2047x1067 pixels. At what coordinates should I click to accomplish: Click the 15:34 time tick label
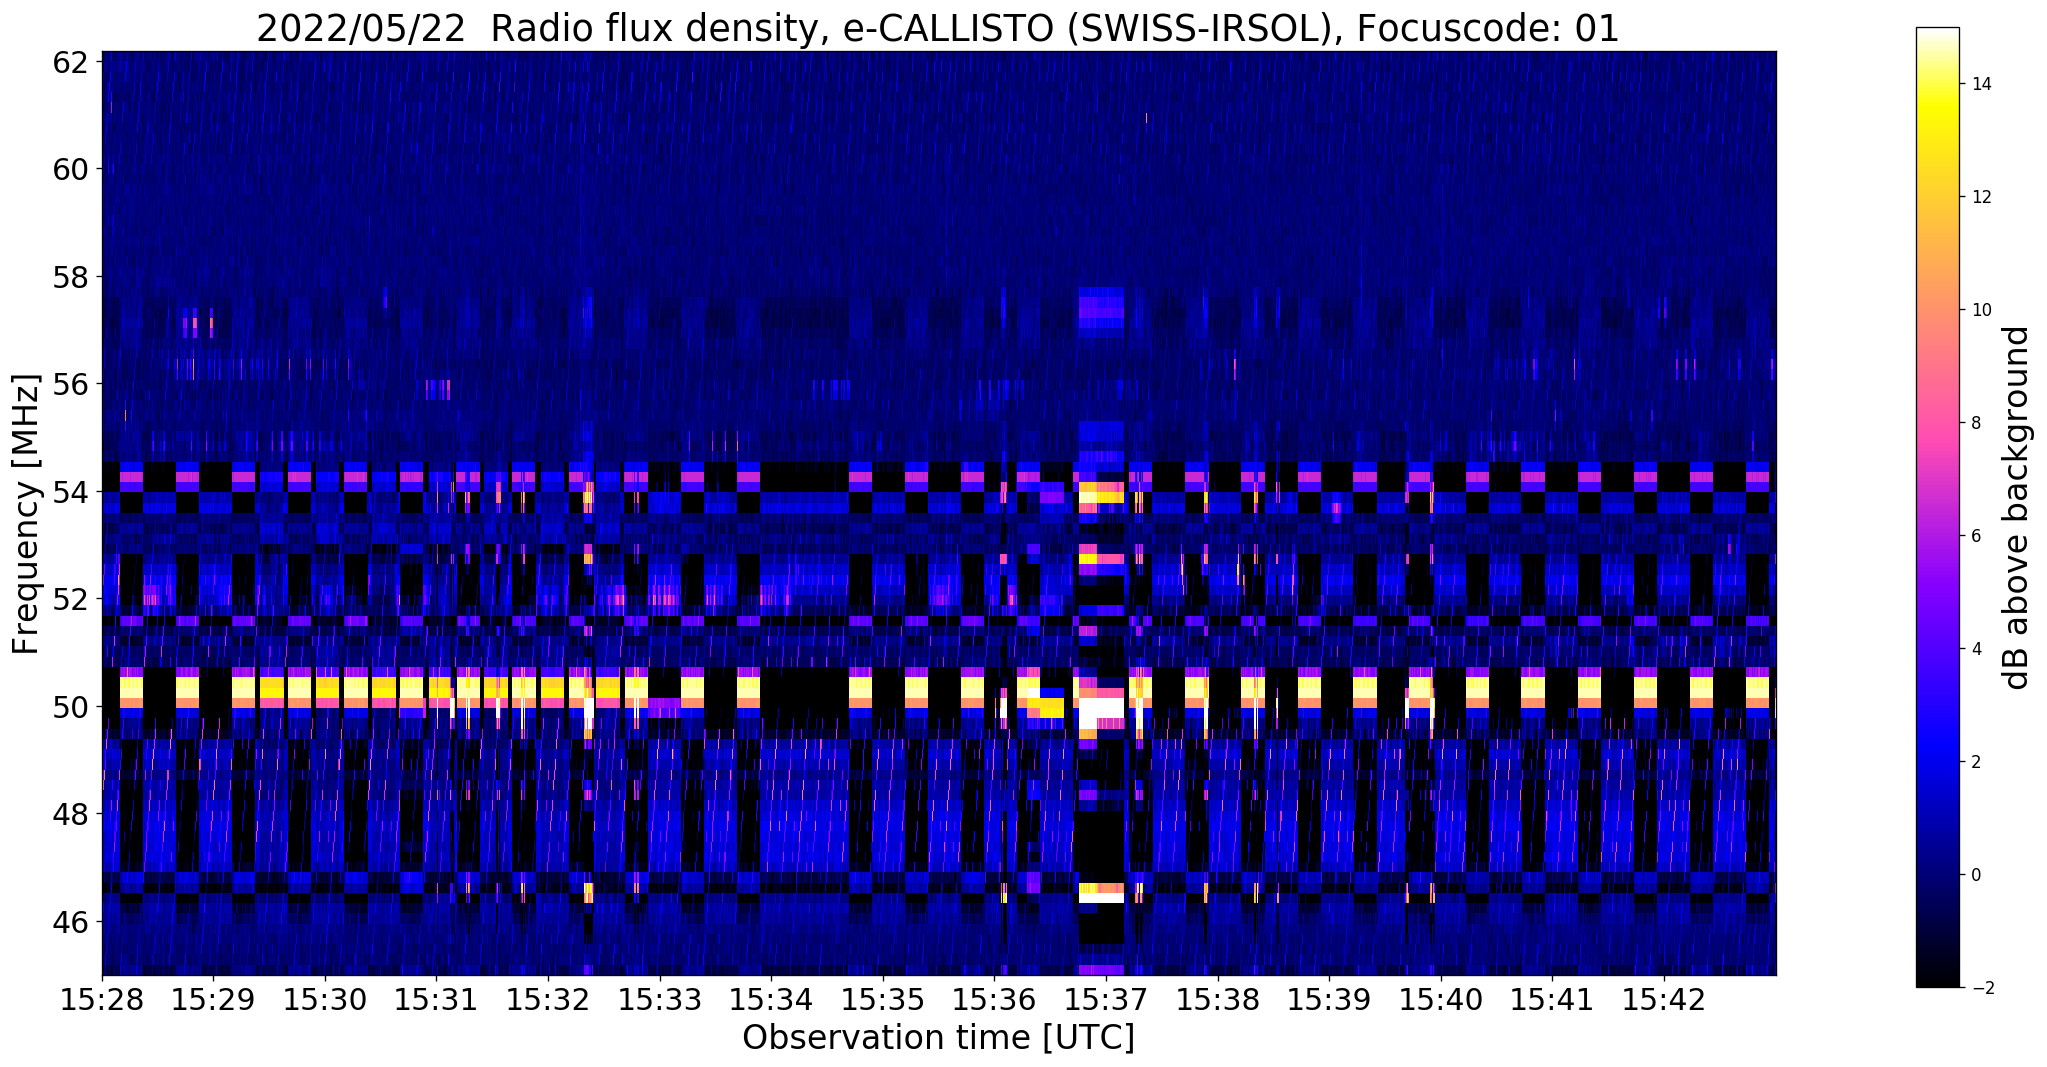click(771, 1000)
